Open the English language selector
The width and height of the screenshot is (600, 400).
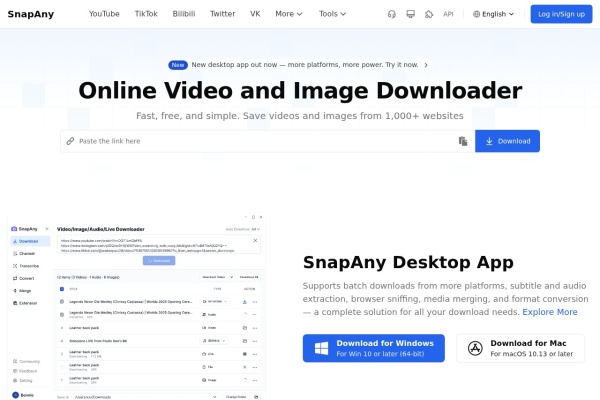(493, 14)
